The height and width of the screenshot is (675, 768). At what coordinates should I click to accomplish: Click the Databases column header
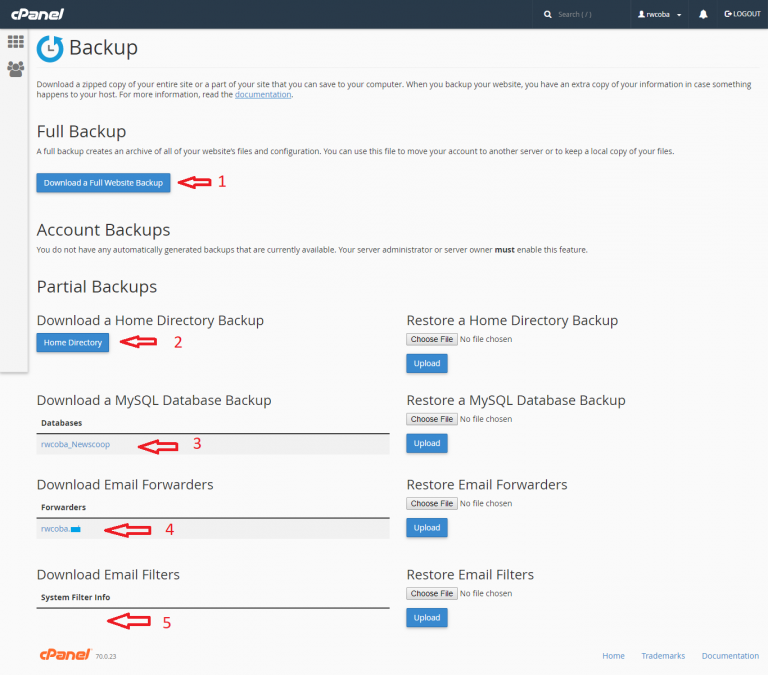click(62, 423)
